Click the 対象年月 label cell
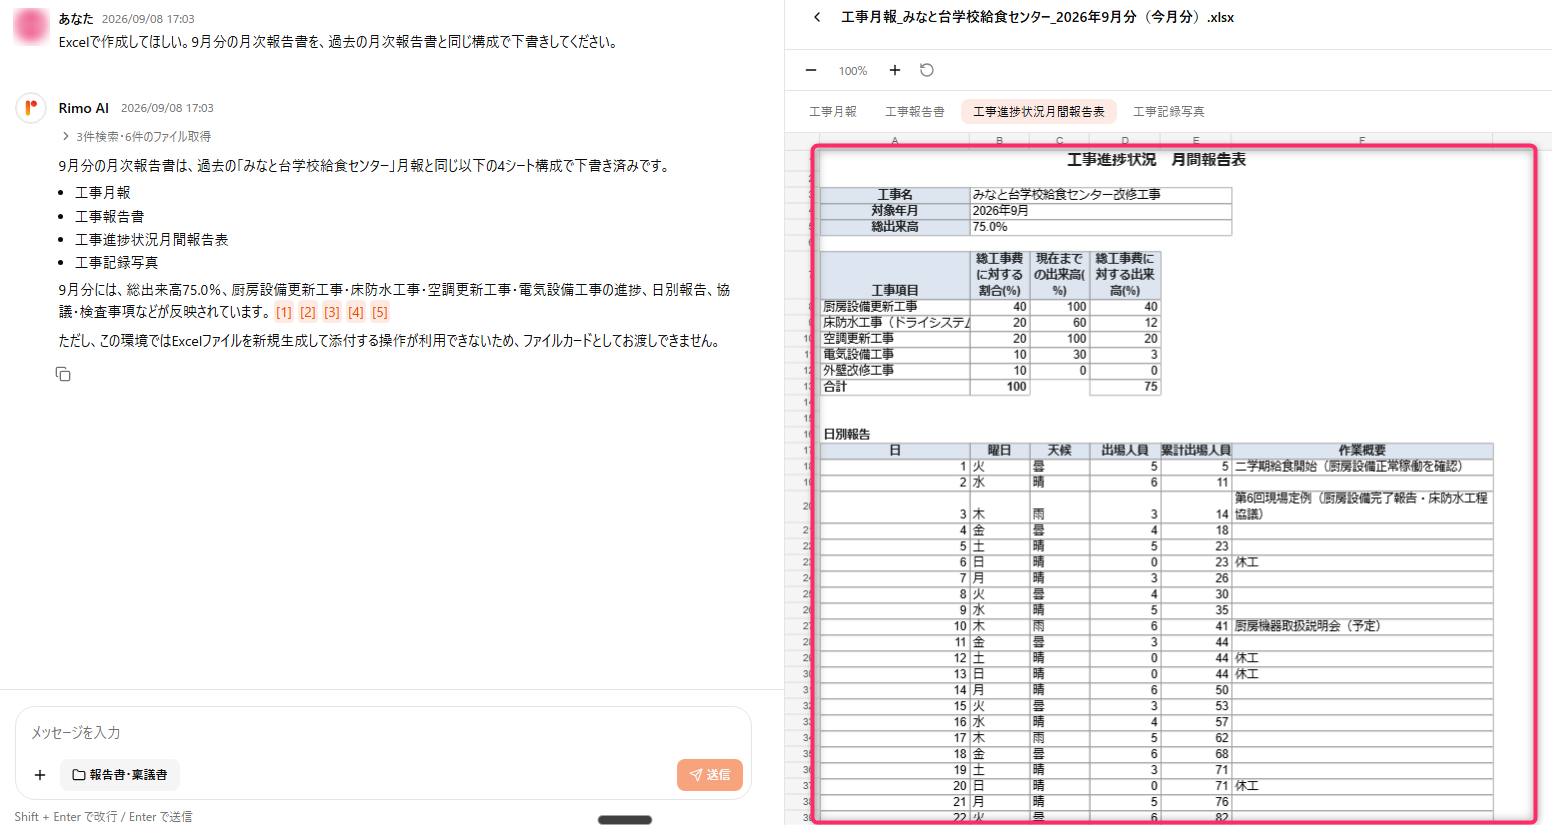 pyautogui.click(x=895, y=211)
